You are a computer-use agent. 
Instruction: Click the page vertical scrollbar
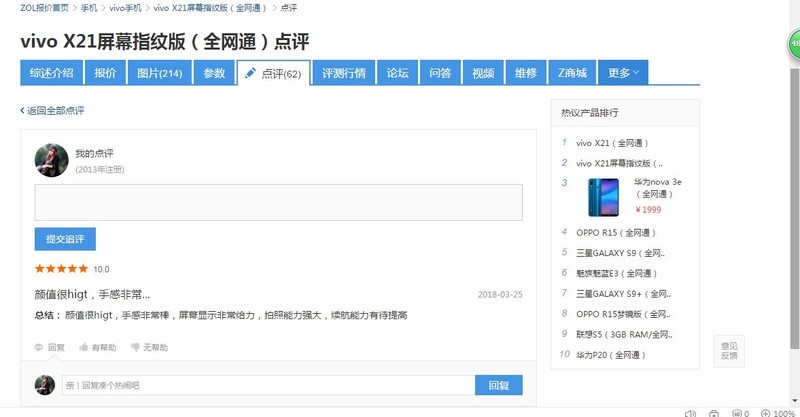pos(794,209)
